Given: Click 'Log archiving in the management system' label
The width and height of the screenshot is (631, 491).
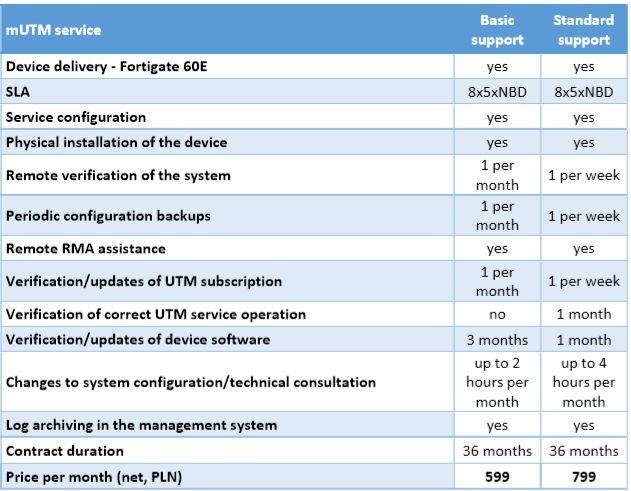Looking at the screenshot, I should click(141, 425).
